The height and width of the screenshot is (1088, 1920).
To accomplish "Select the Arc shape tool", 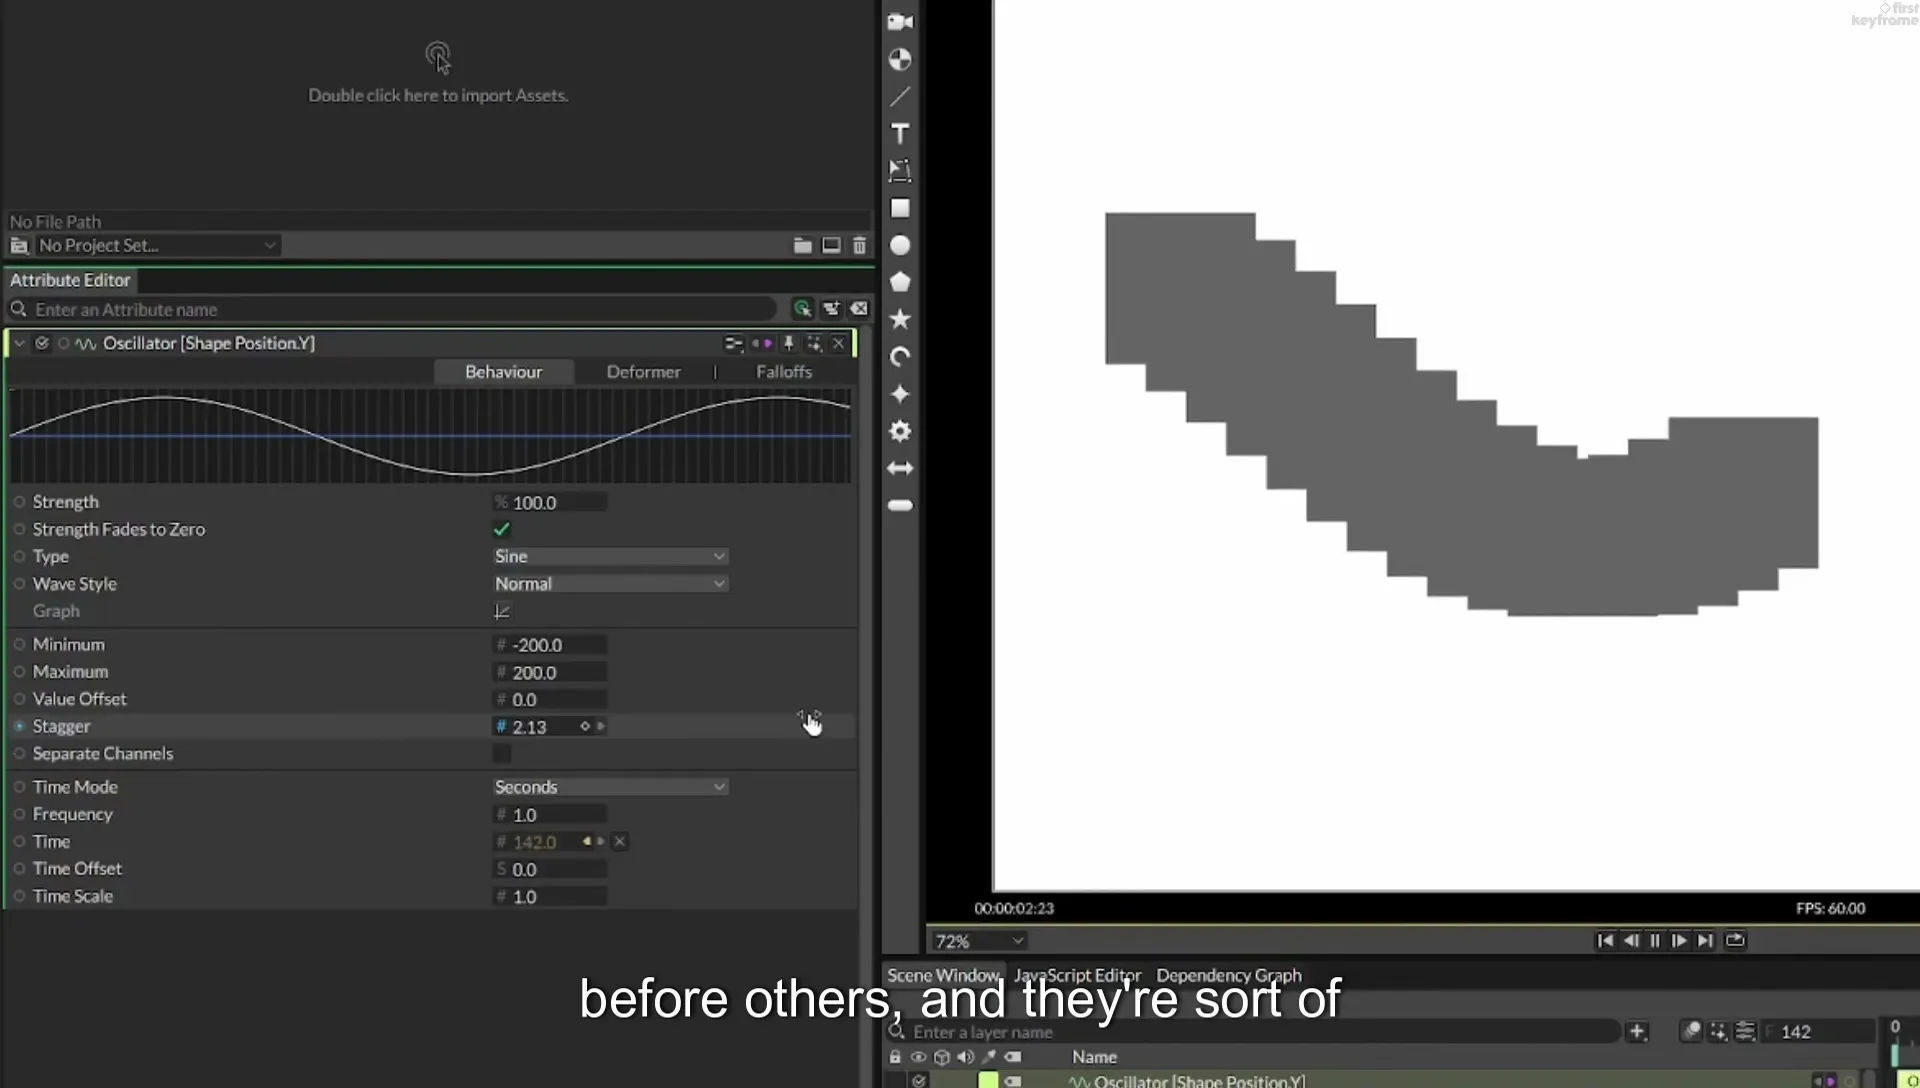I will pos(900,357).
